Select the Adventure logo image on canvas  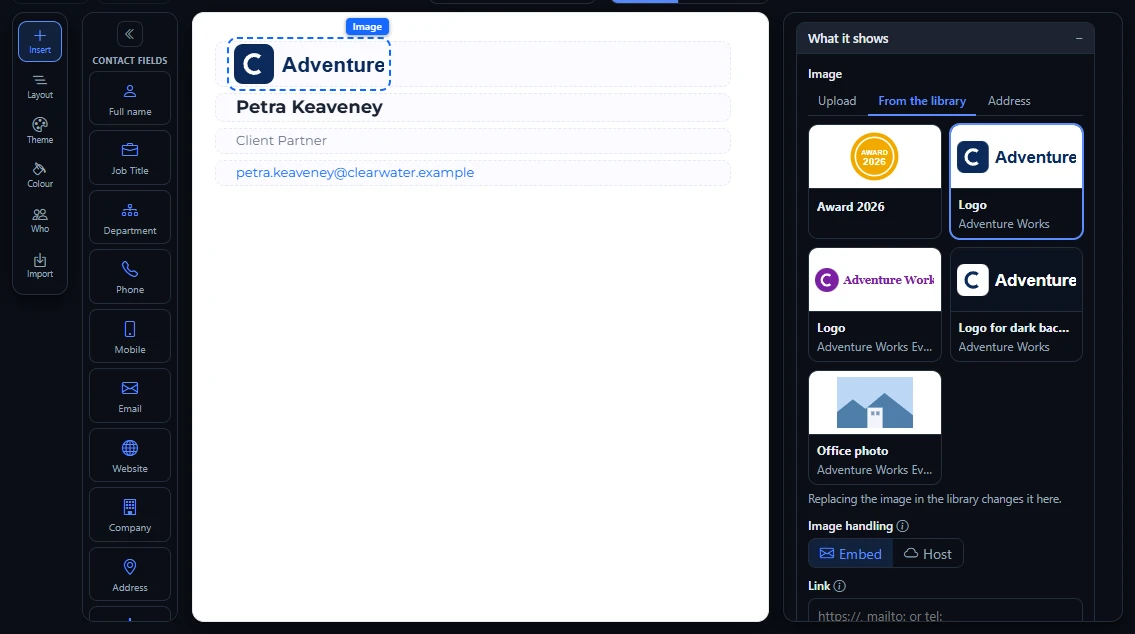point(309,64)
